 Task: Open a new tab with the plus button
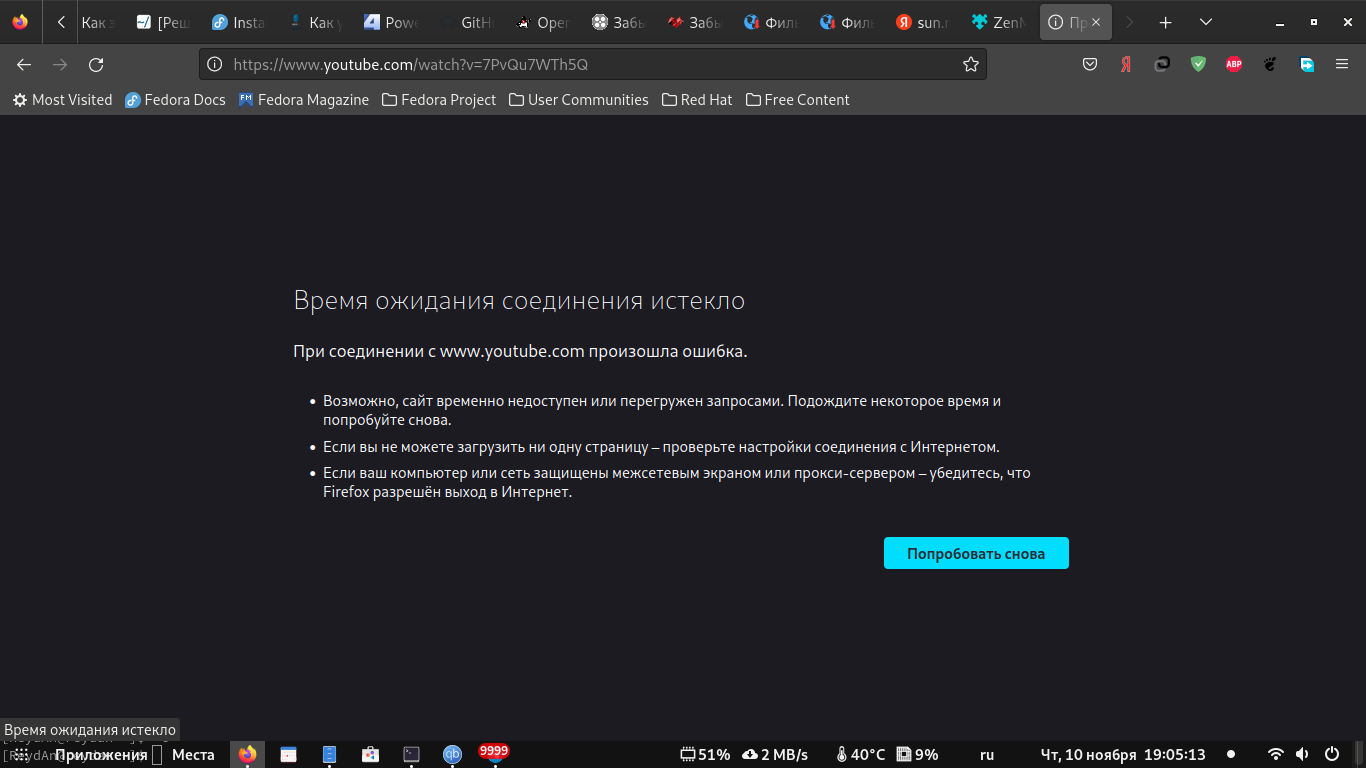click(x=1165, y=22)
